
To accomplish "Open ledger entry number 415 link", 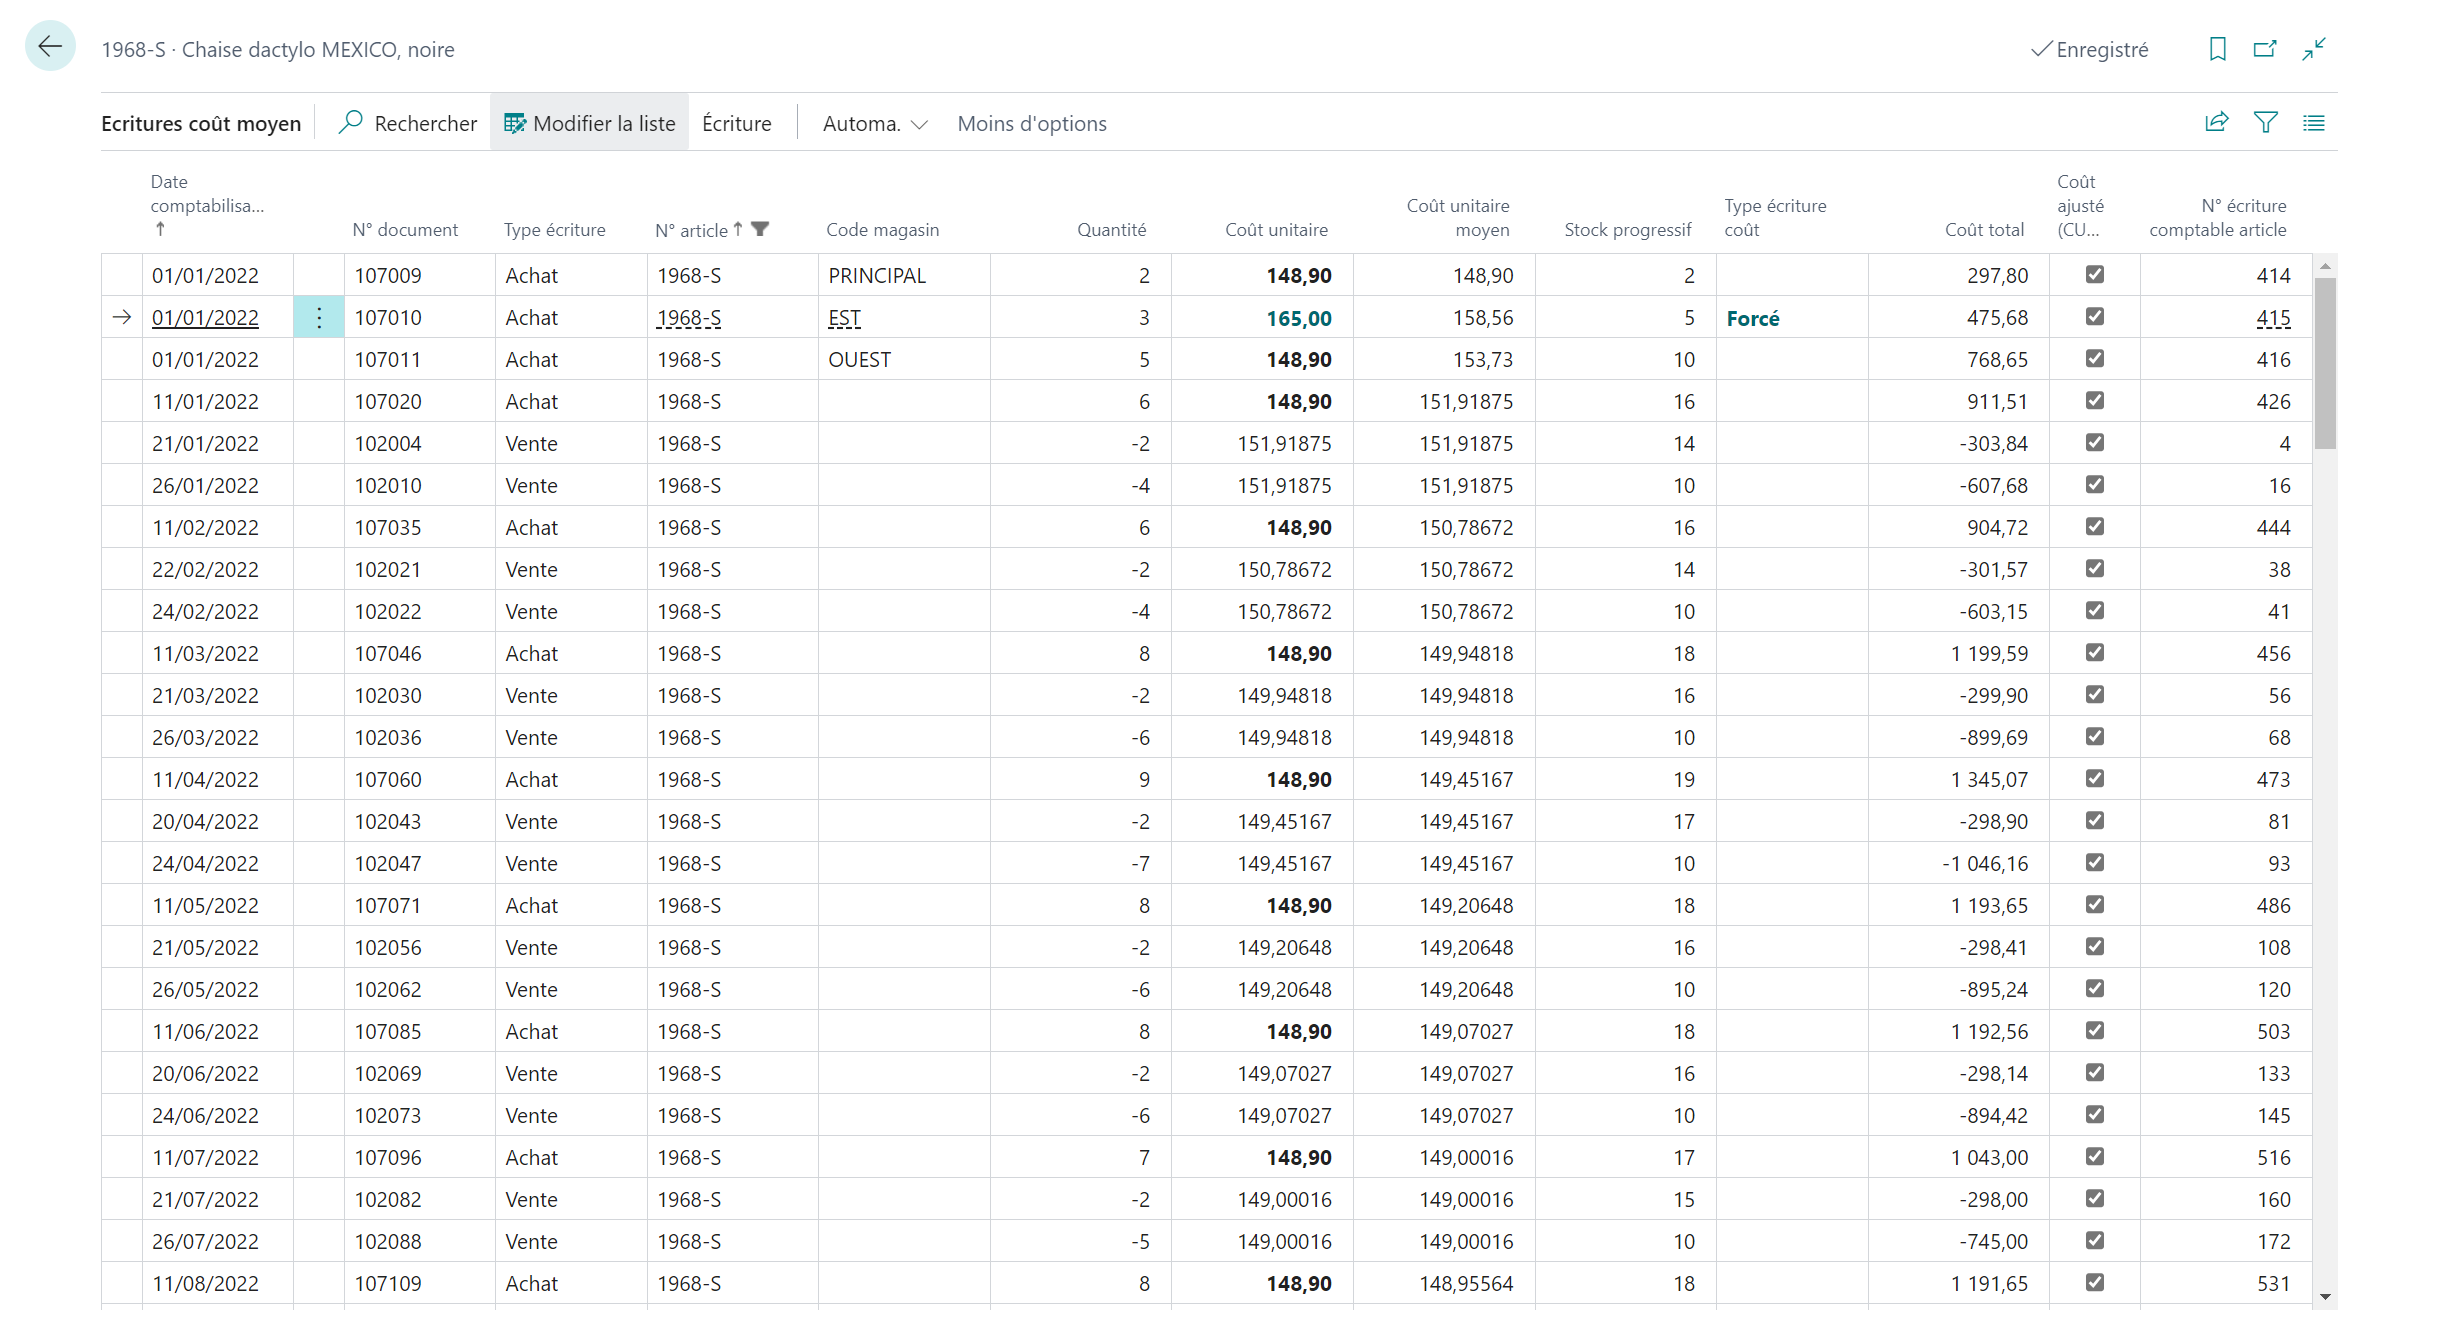I will [x=2273, y=318].
